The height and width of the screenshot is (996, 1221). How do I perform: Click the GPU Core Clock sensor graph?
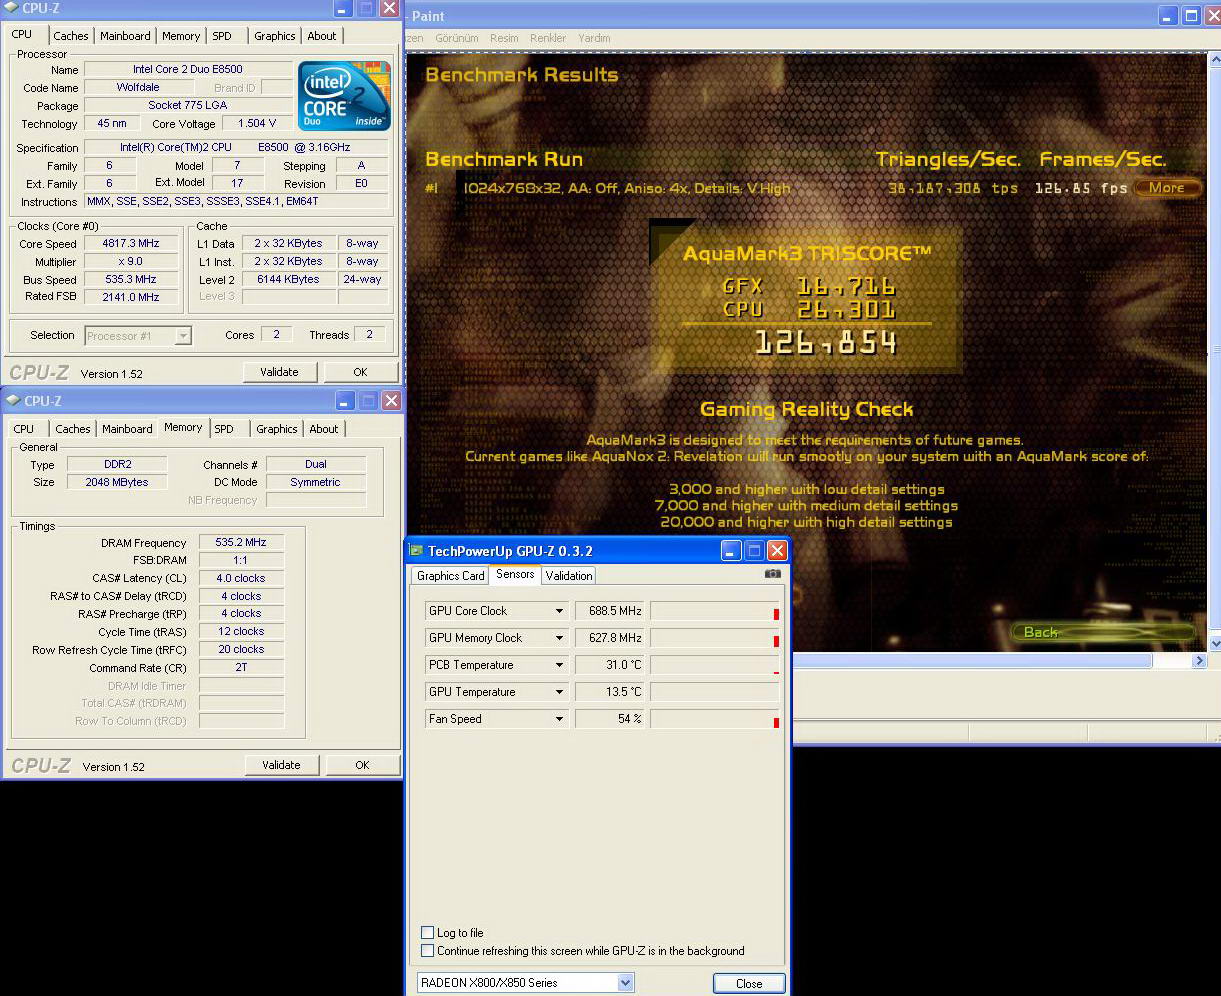pyautogui.click(x=715, y=611)
